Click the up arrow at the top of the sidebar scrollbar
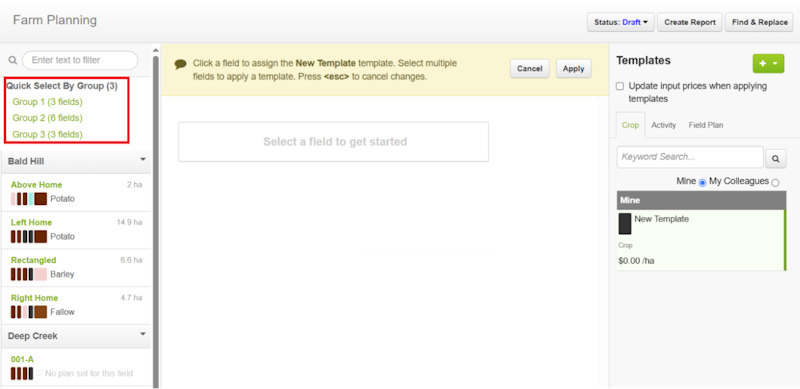 pos(156,51)
